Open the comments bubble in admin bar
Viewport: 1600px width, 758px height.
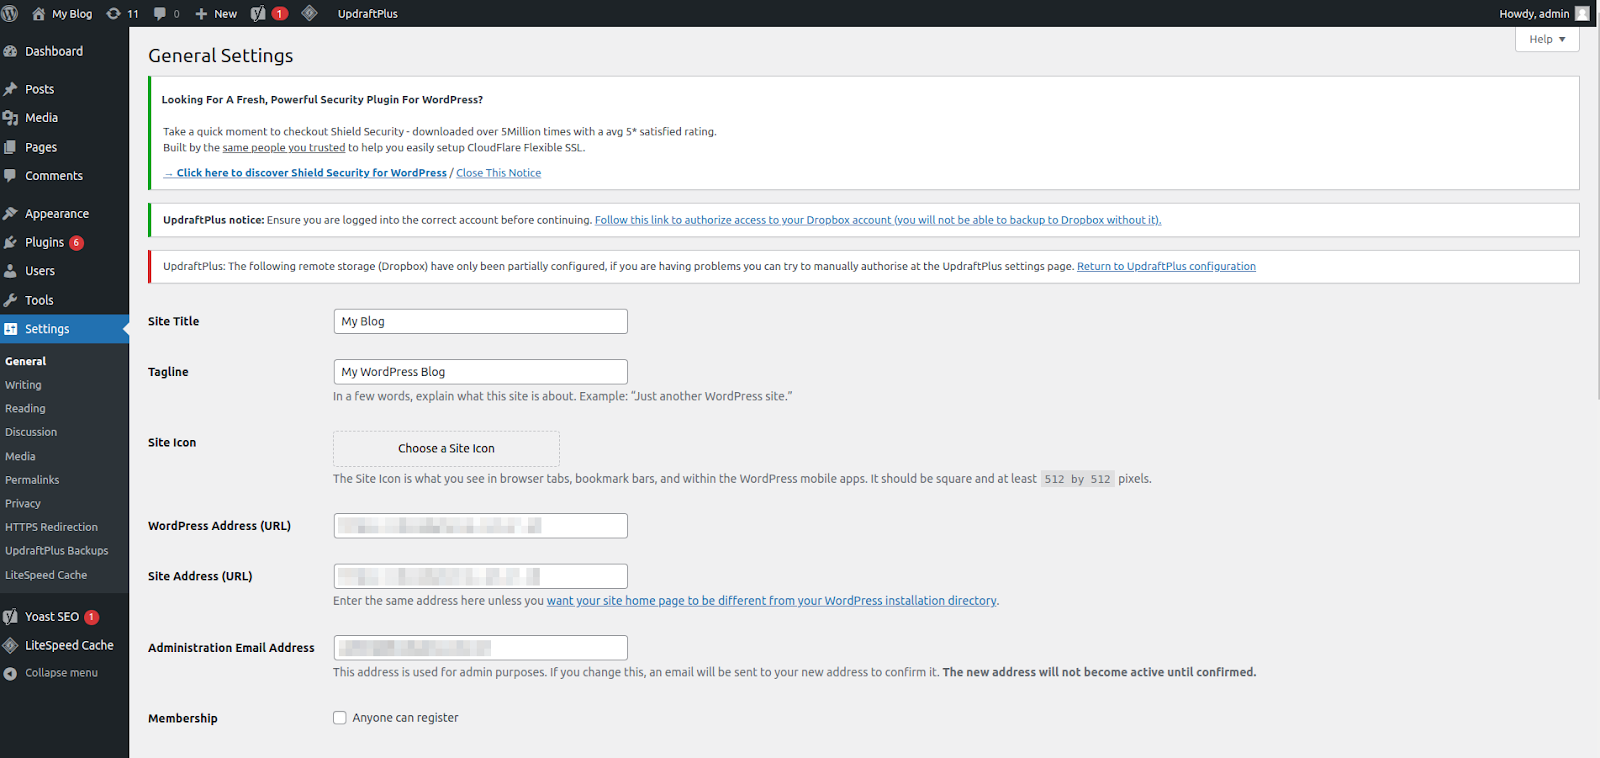160,13
